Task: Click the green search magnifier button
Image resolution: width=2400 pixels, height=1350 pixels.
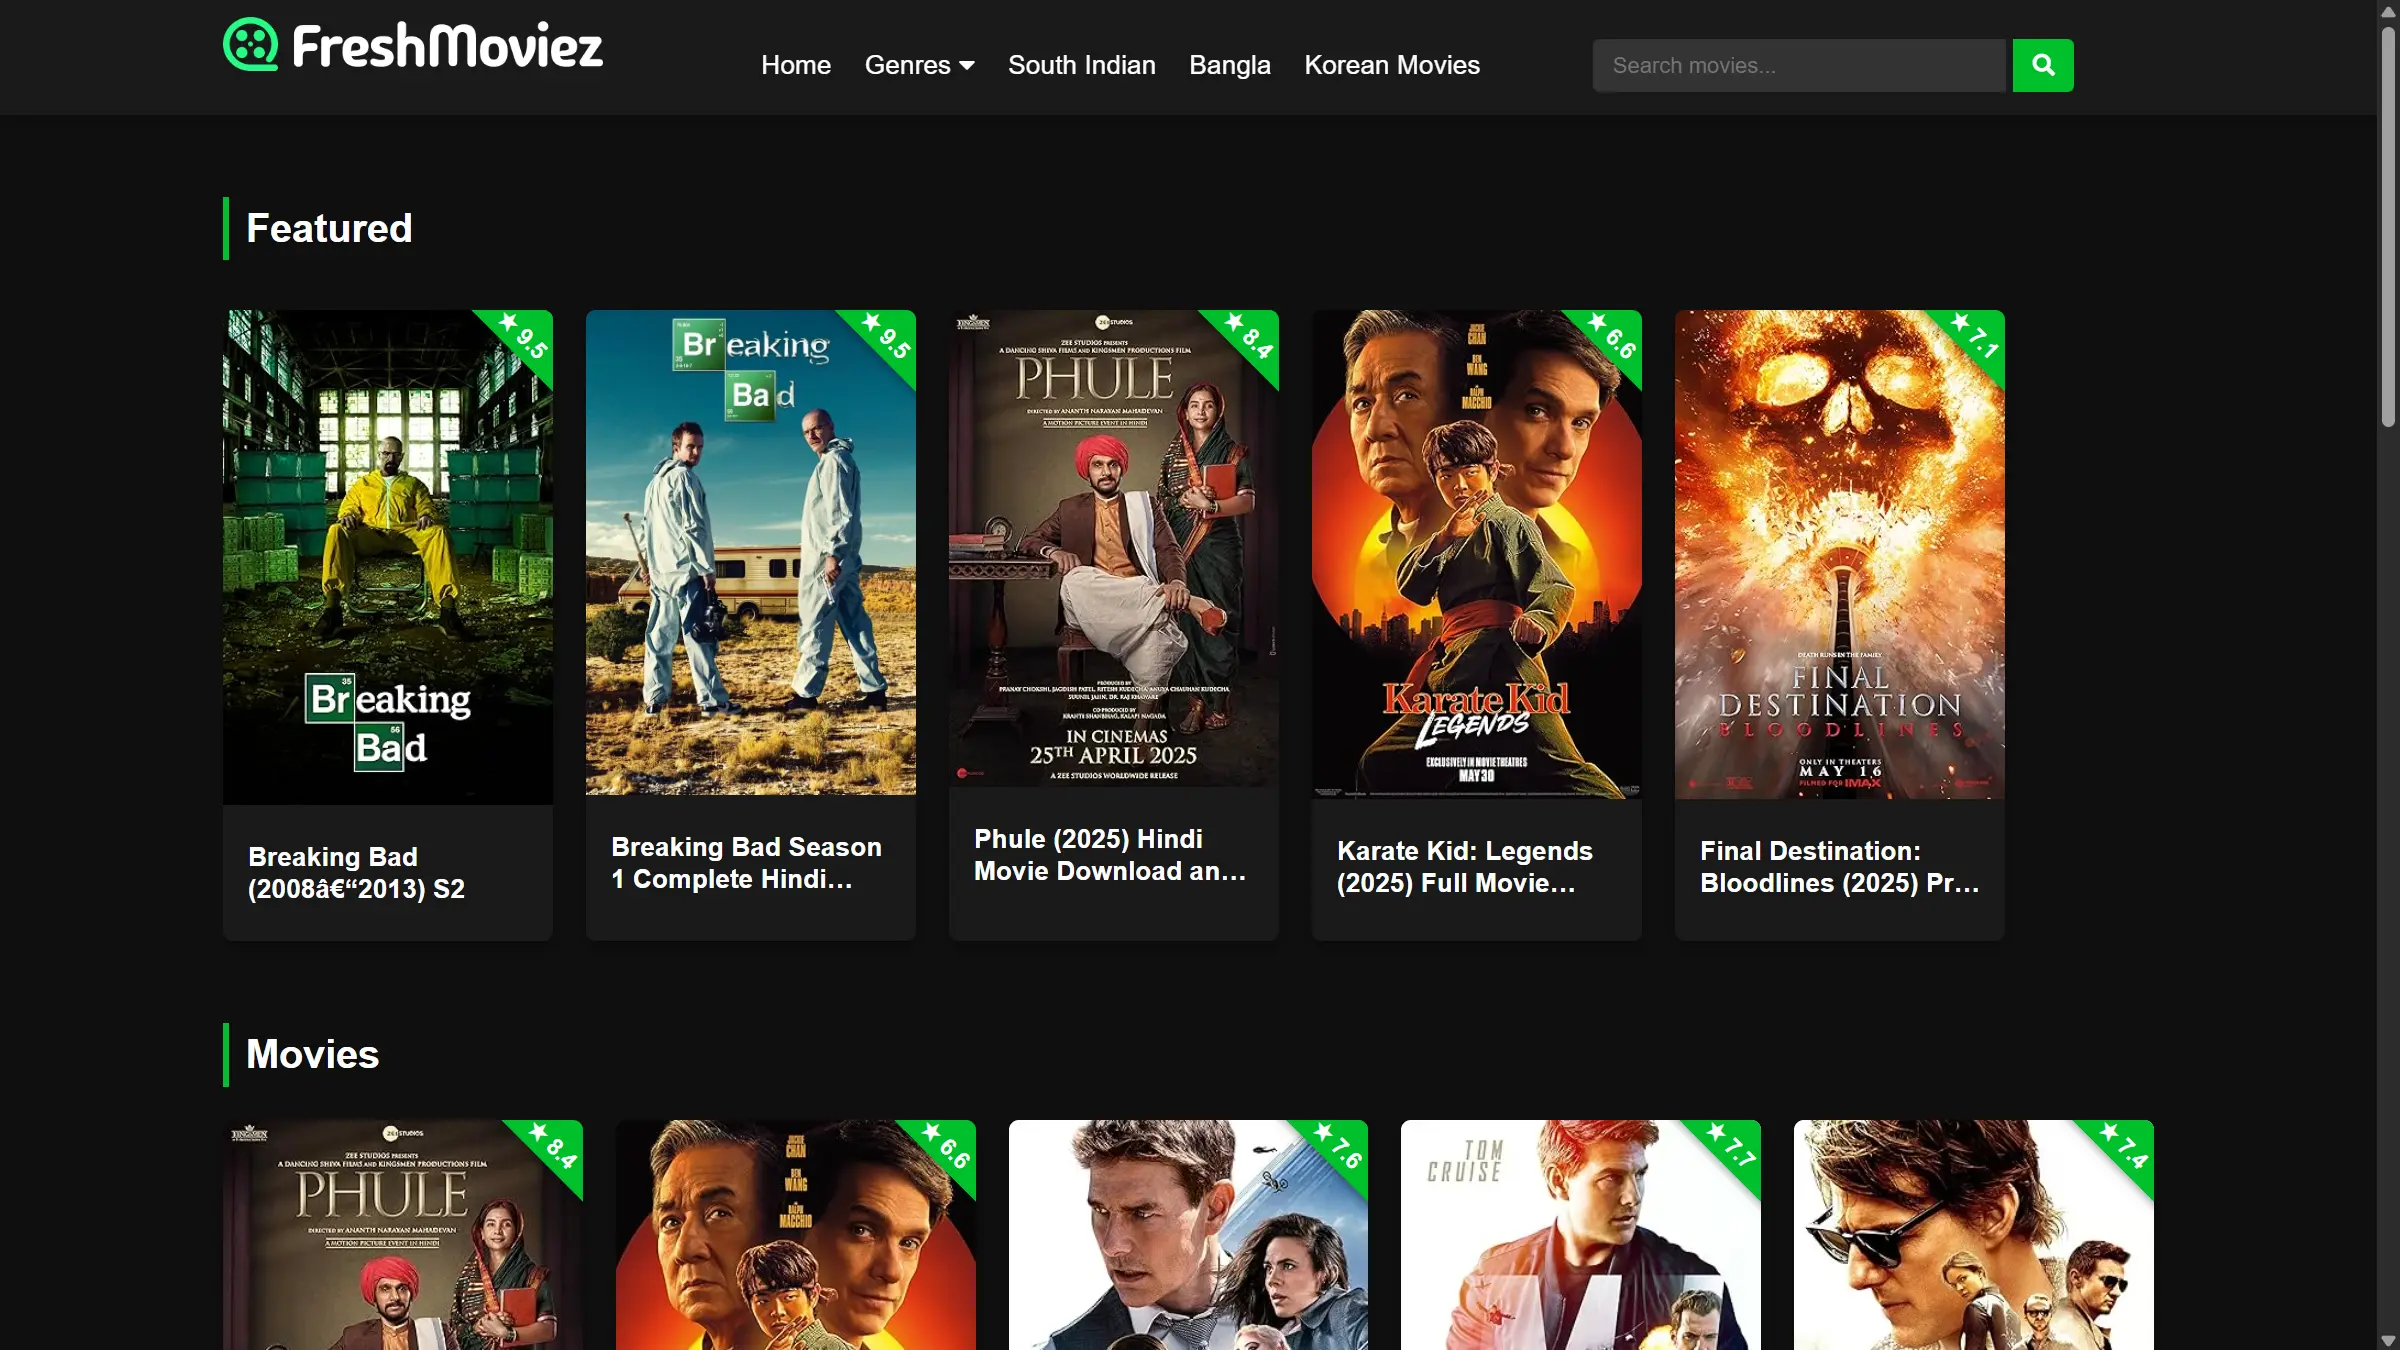Action: click(x=2042, y=65)
